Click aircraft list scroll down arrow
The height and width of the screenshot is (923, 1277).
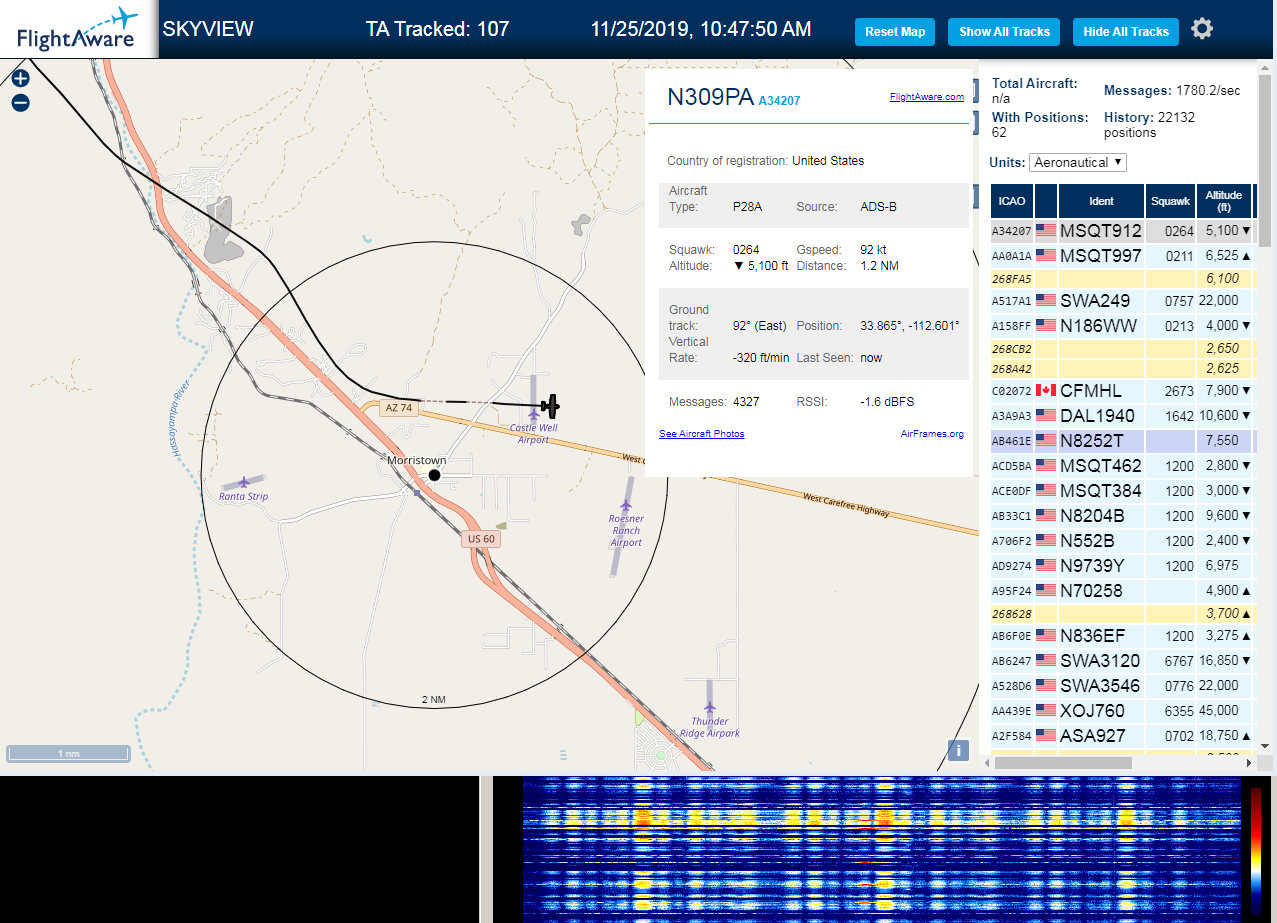[x=1265, y=745]
